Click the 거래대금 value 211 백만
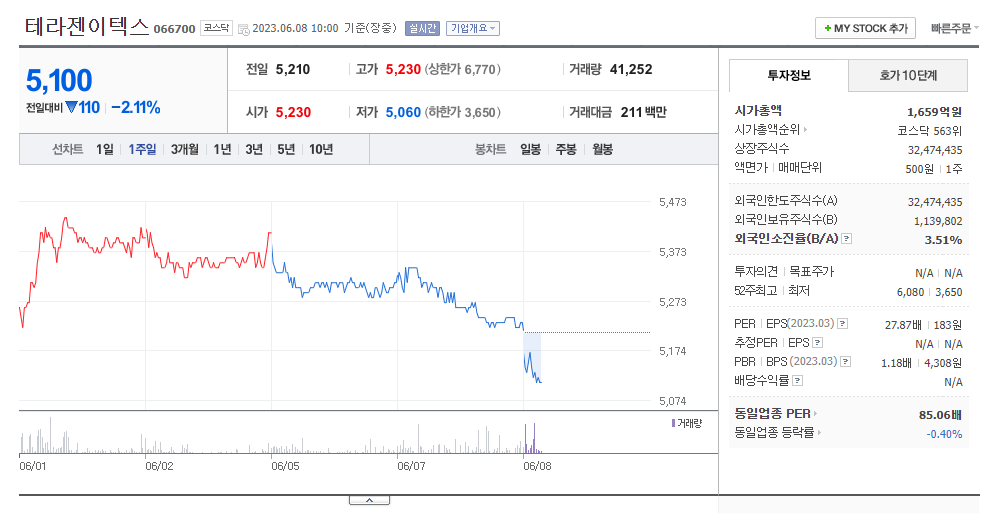This screenshot has width=1000, height=513. click(x=643, y=112)
